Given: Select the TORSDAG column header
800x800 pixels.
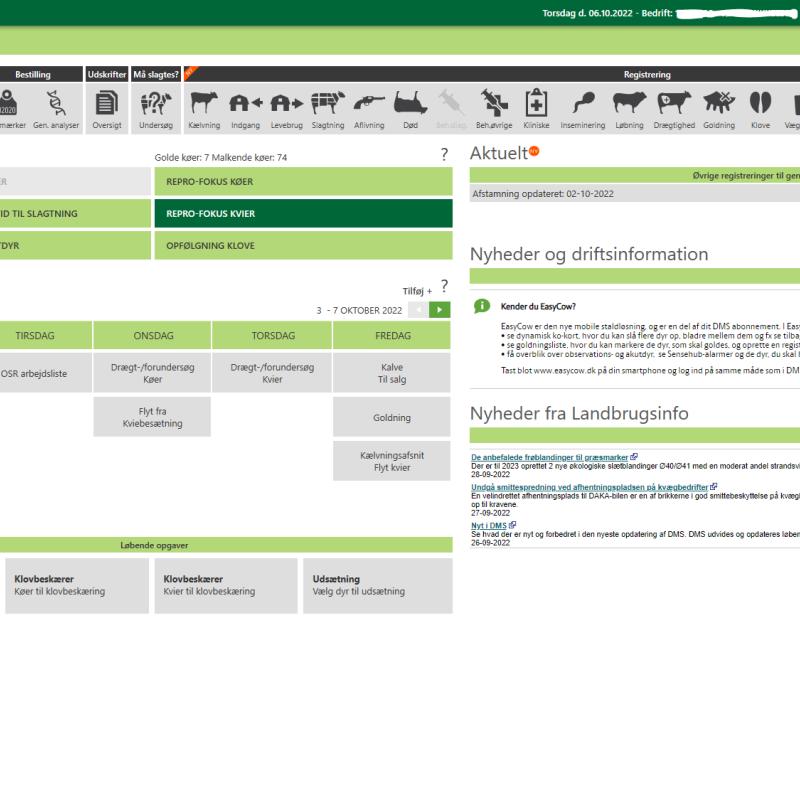Looking at the screenshot, I should (272, 335).
